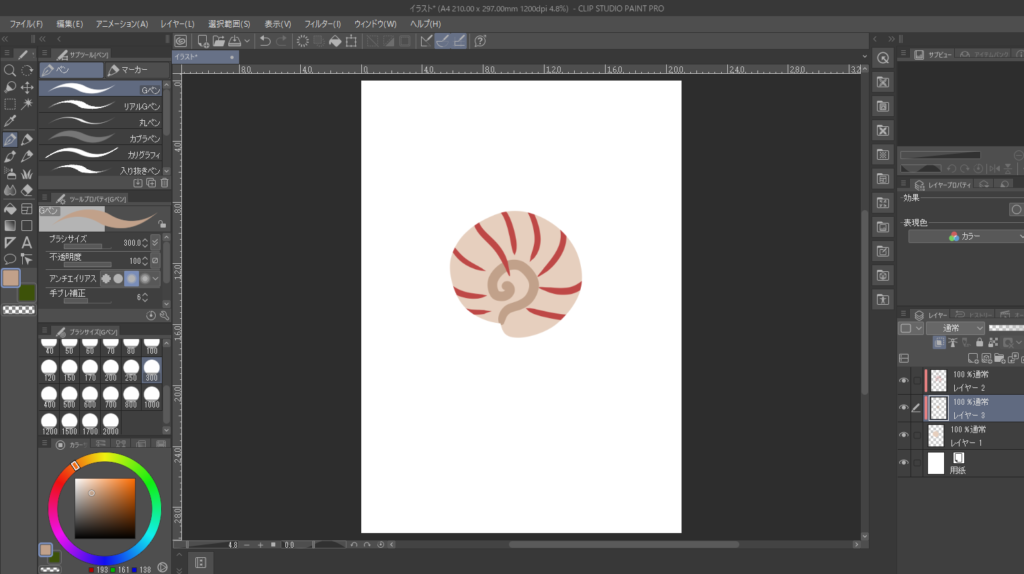Open the カラー expression color dropdown

coord(965,236)
